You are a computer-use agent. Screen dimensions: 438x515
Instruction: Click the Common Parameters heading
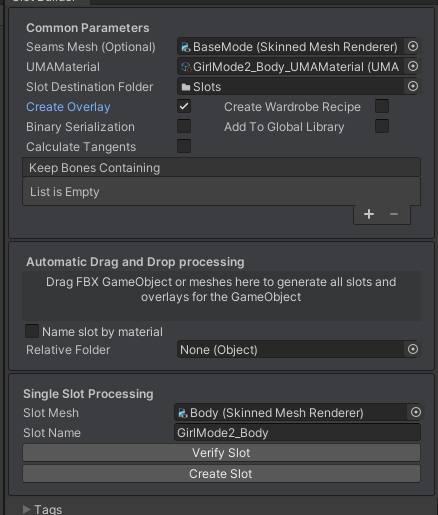[x=88, y=28]
